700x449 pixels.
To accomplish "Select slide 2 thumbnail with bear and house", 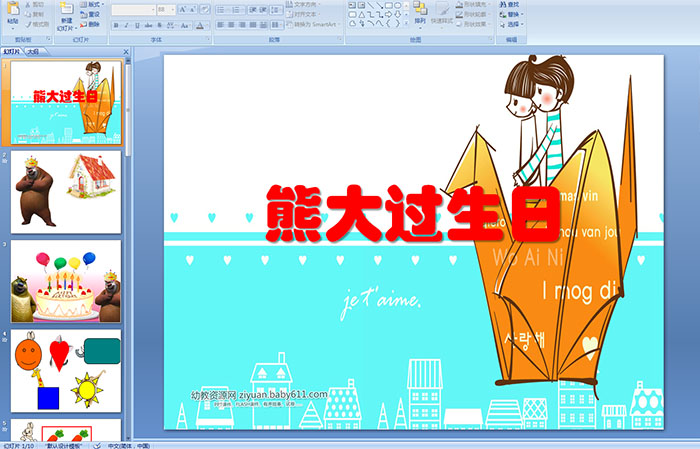I will (x=66, y=192).
